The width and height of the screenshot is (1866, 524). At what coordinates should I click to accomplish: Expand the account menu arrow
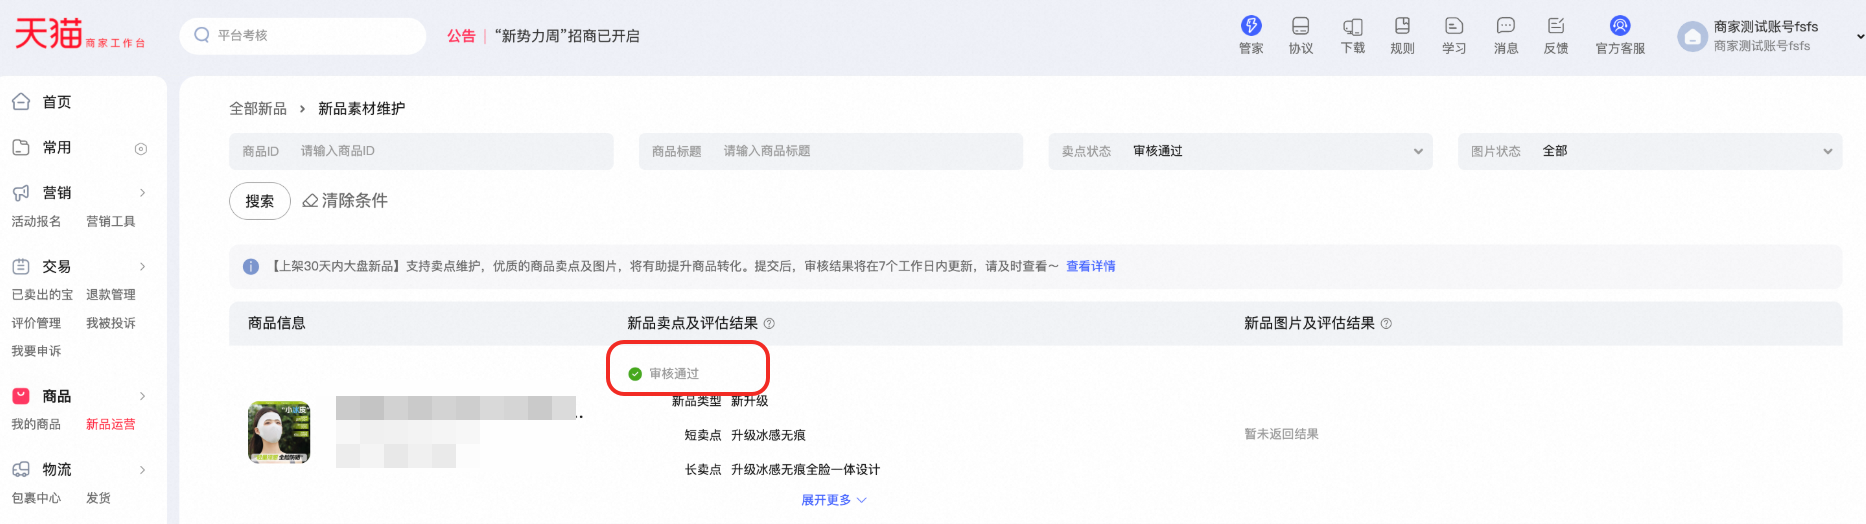click(x=1860, y=37)
